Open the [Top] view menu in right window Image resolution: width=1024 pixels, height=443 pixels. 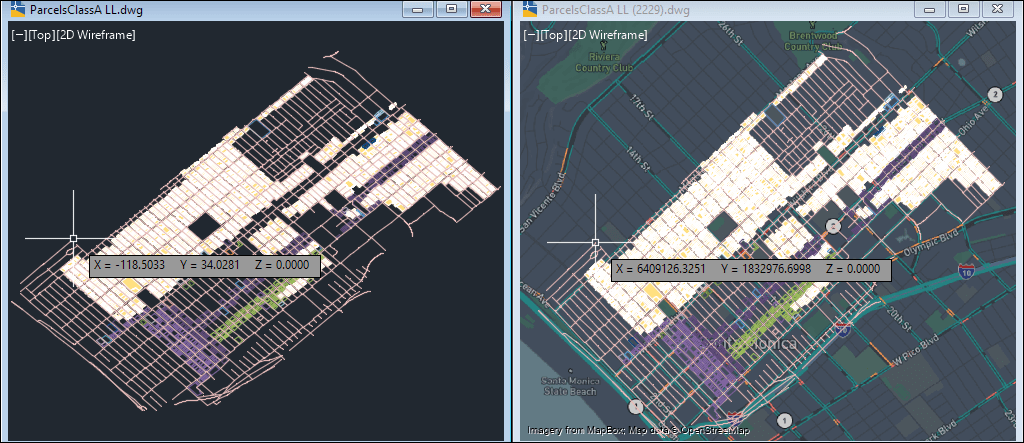coord(552,35)
